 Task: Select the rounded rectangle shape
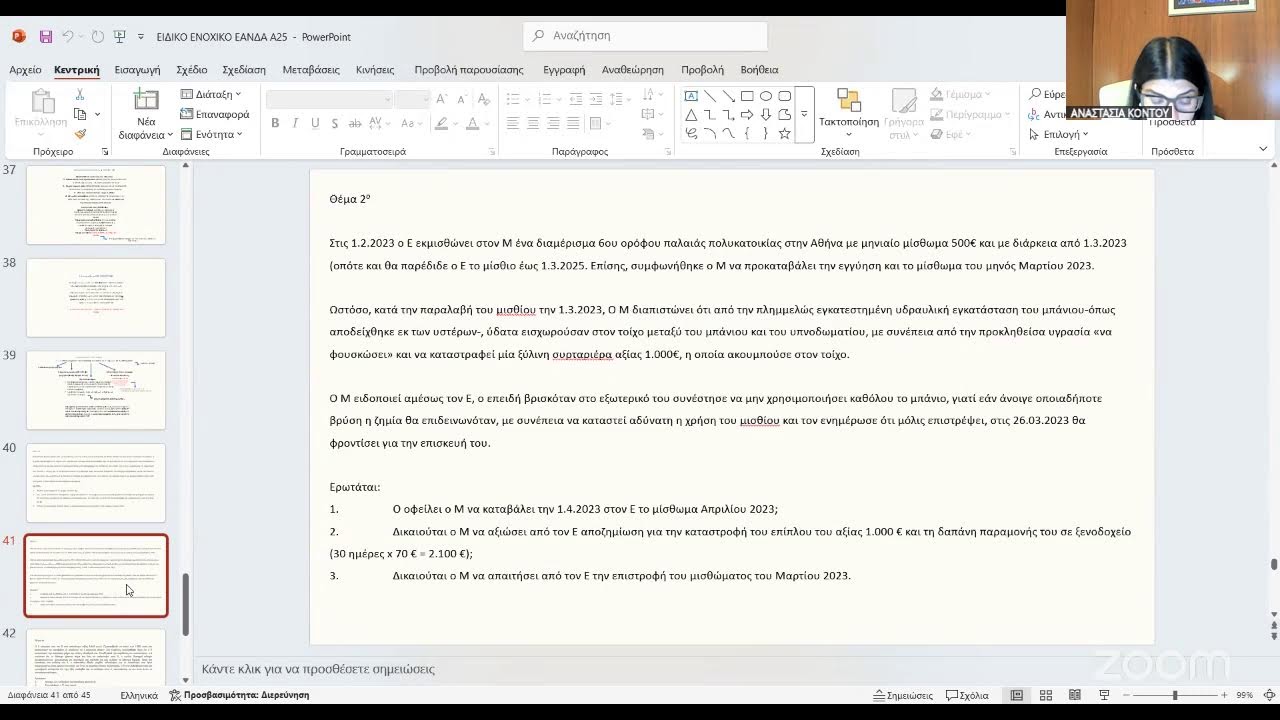click(x=784, y=96)
